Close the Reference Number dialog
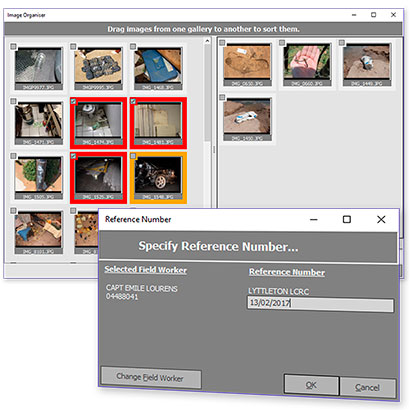The image size is (410, 410). (381, 219)
